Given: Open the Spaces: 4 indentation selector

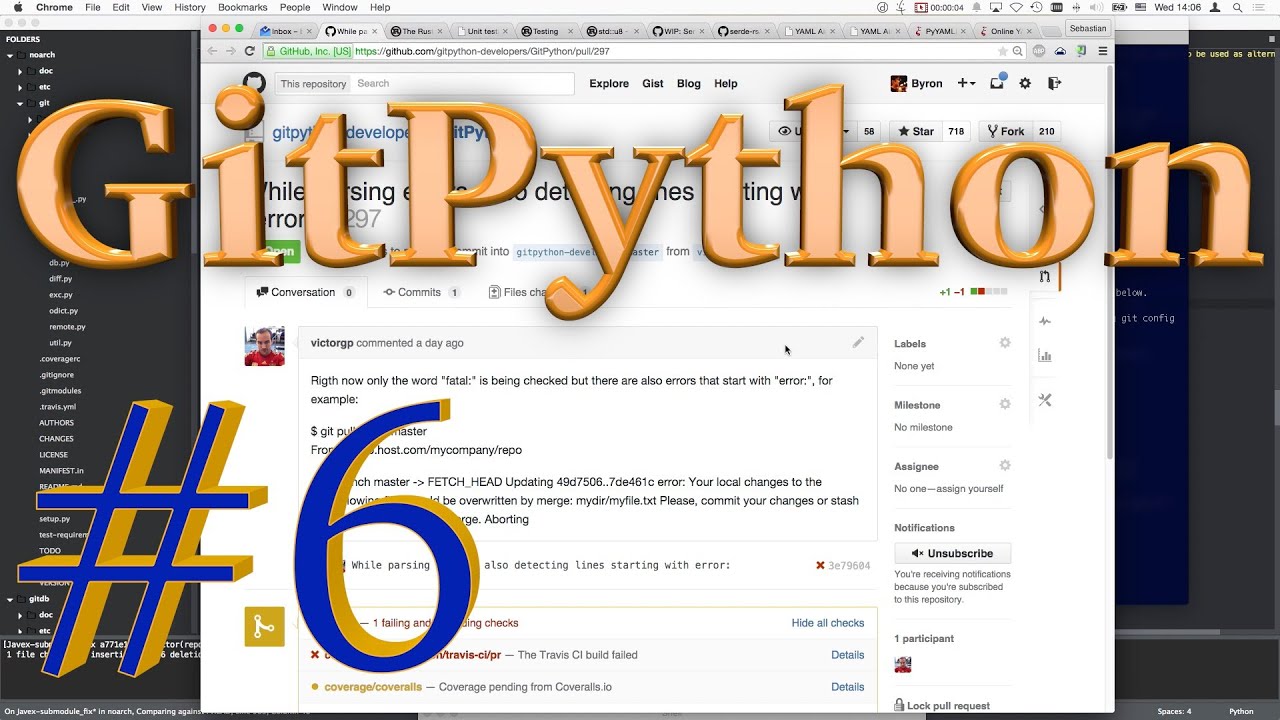Looking at the screenshot, I should (1174, 711).
